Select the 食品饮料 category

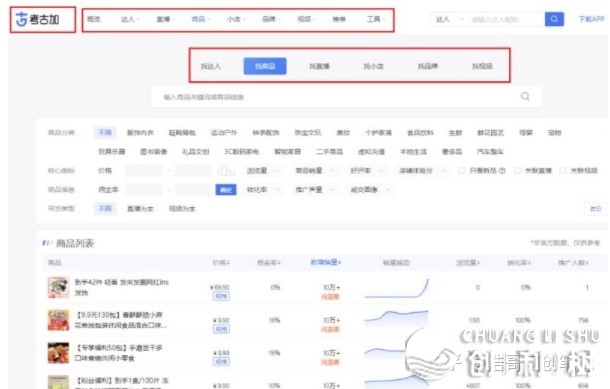pos(420,133)
